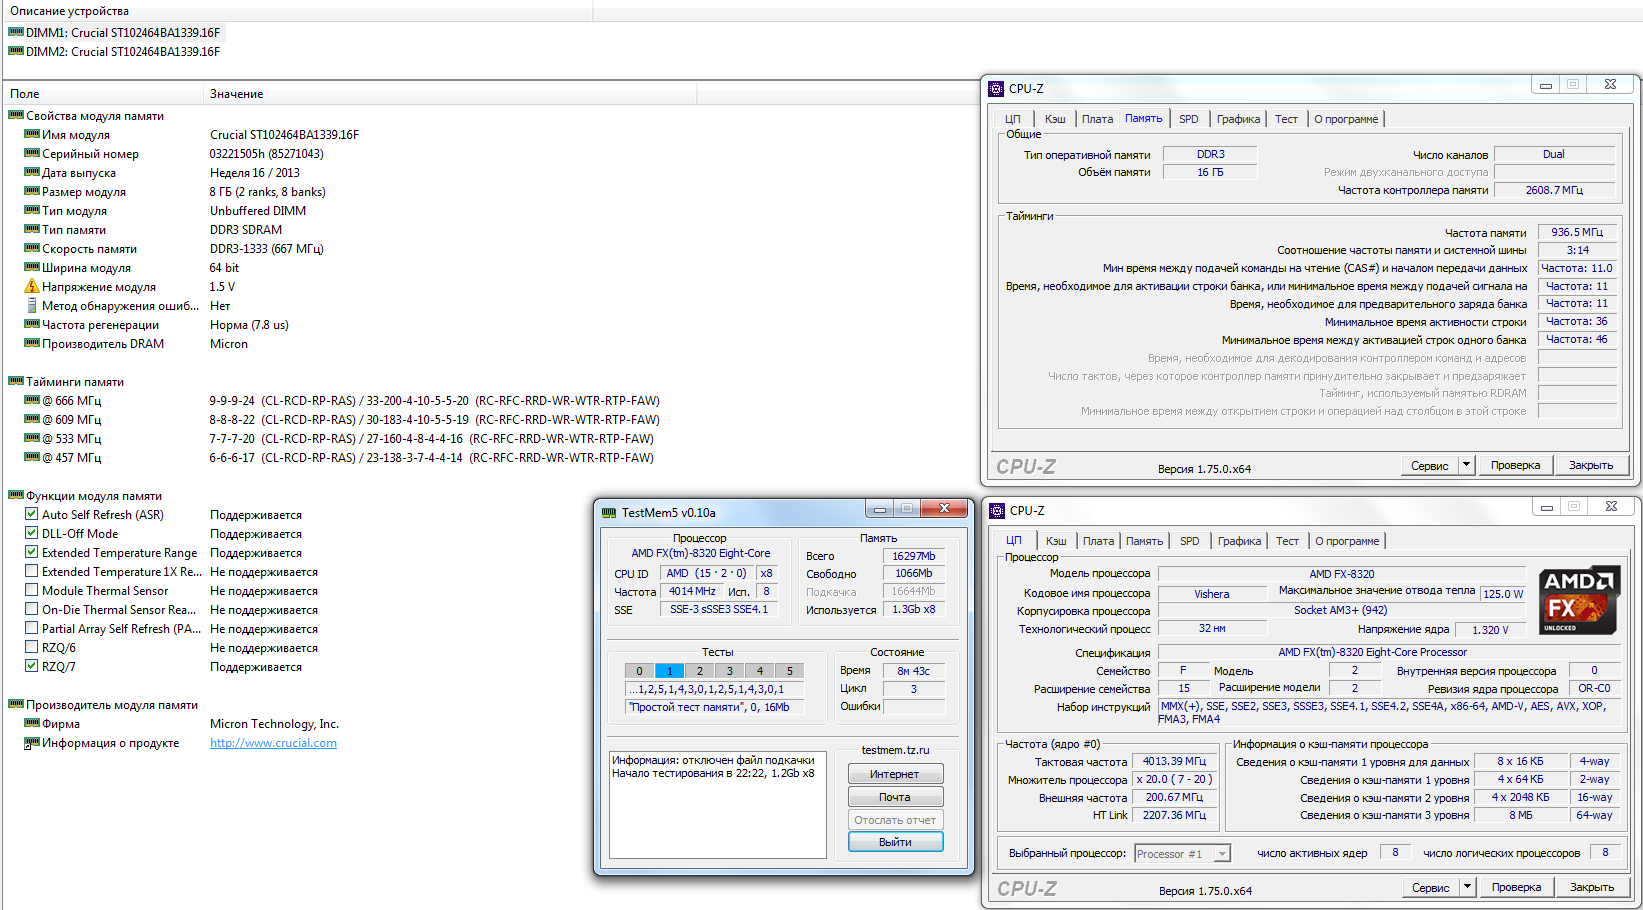The width and height of the screenshot is (1643, 910).
Task: Toggle the Extended Temperature Range checkbox
Action: pyautogui.click(x=32, y=552)
